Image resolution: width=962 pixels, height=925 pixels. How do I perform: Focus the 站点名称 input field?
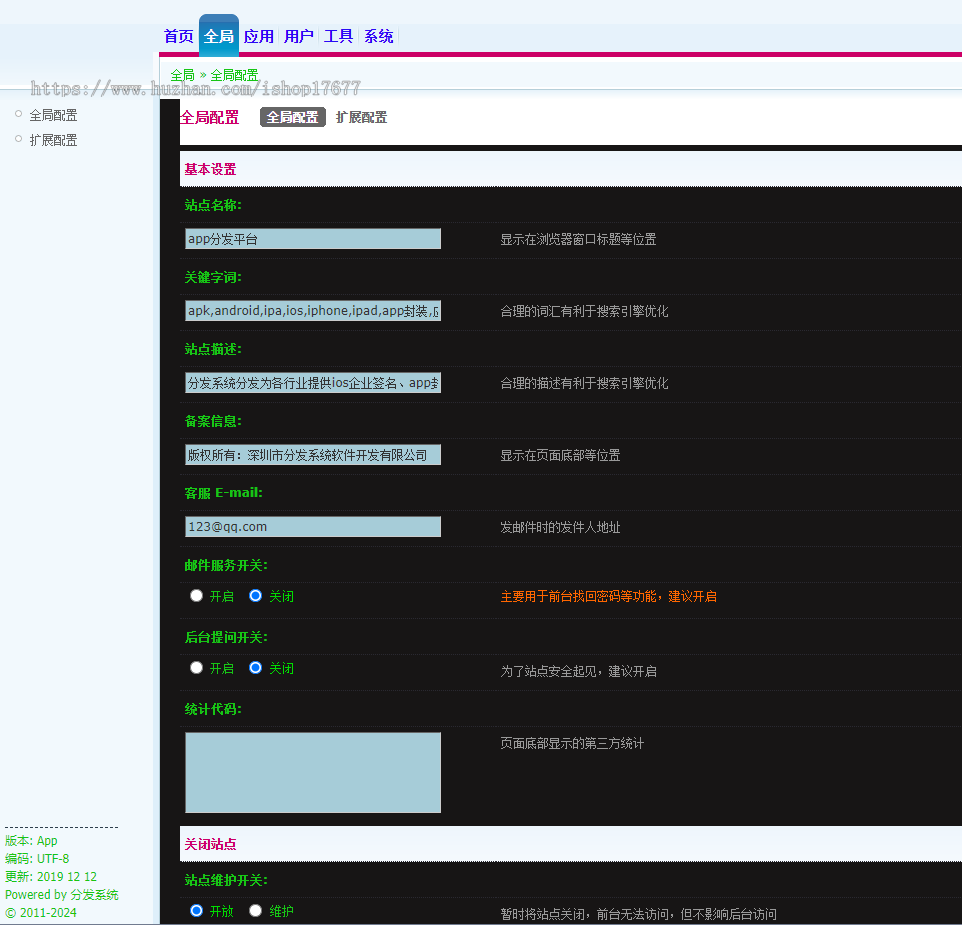(313, 239)
